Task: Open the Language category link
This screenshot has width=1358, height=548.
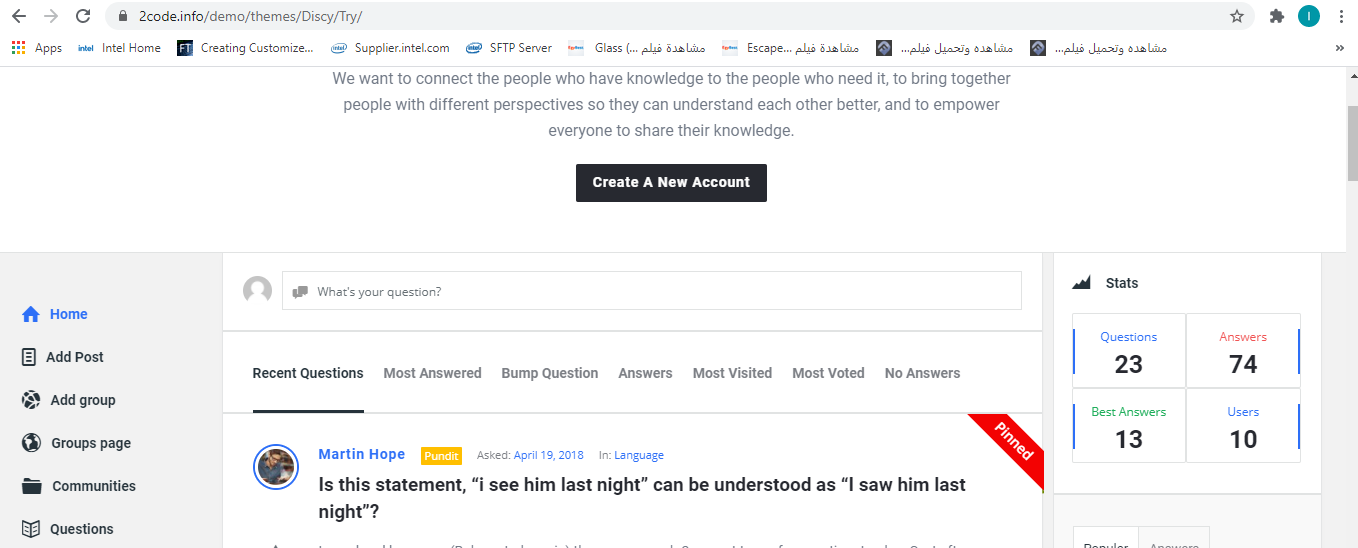Action: [x=638, y=455]
